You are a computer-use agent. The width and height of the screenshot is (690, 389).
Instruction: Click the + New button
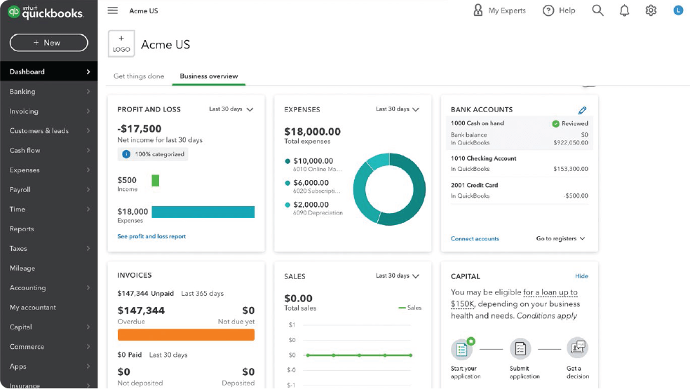[x=49, y=43]
